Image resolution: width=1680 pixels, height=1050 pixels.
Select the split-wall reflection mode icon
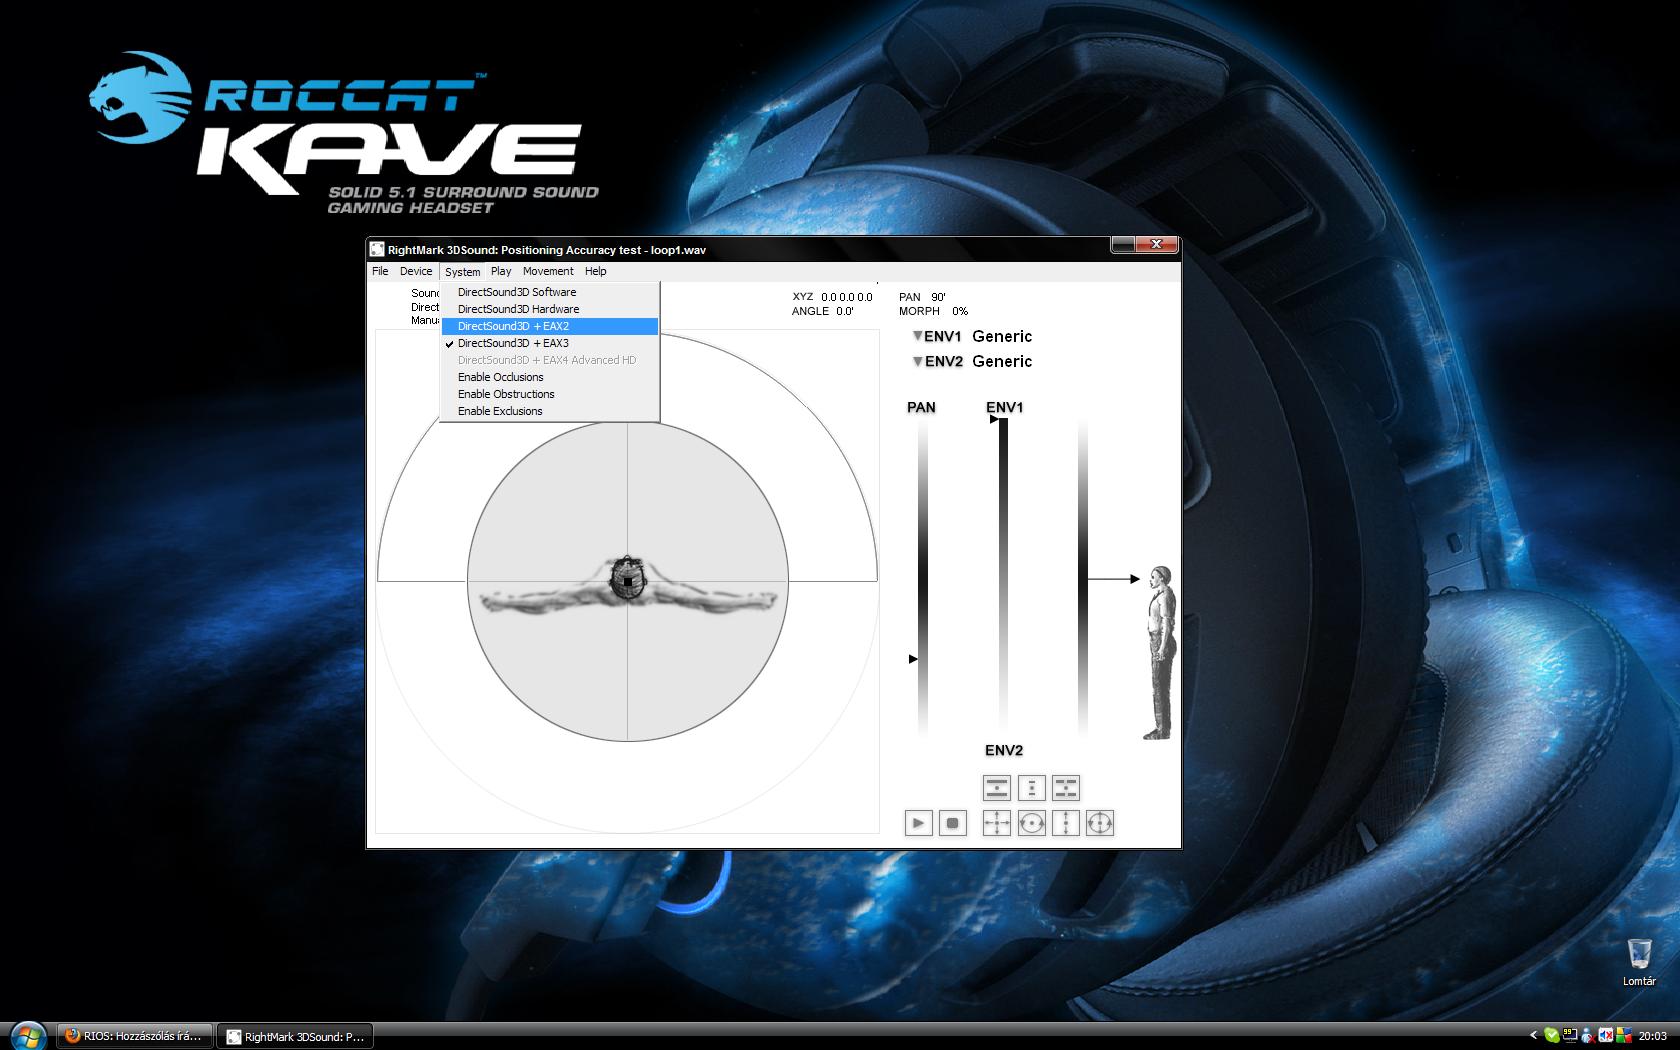tap(1066, 788)
